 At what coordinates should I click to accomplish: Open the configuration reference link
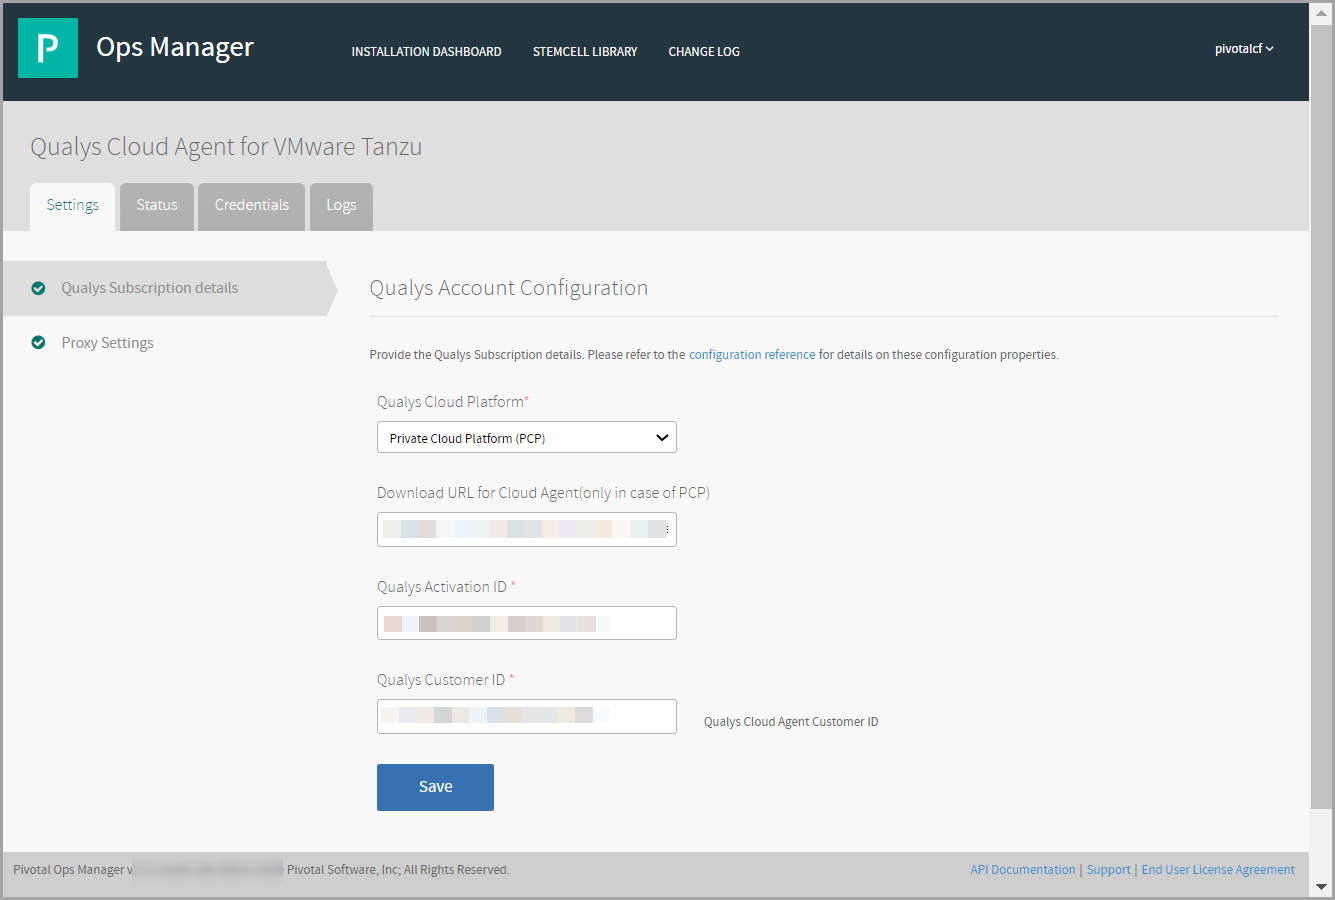coord(752,355)
